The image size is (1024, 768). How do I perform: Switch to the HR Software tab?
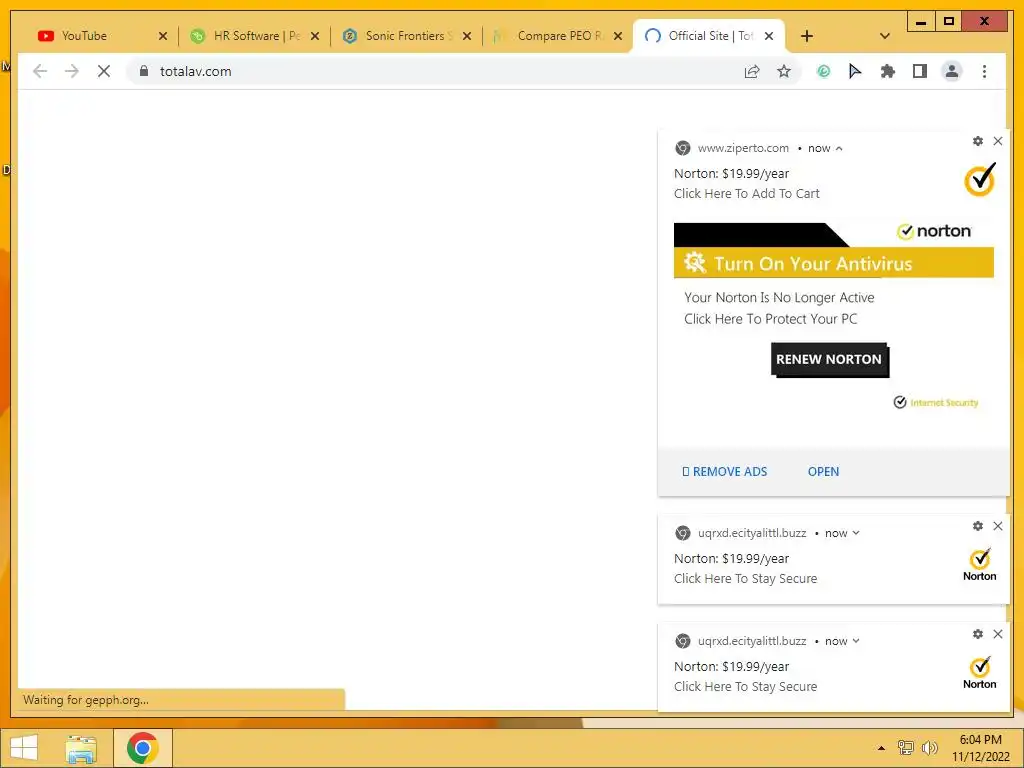coord(255,36)
